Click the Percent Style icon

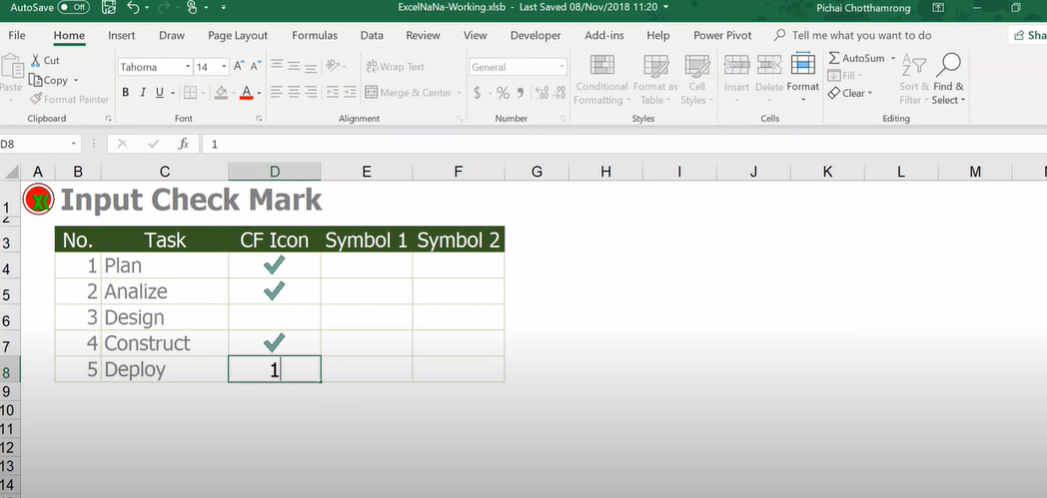[503, 93]
